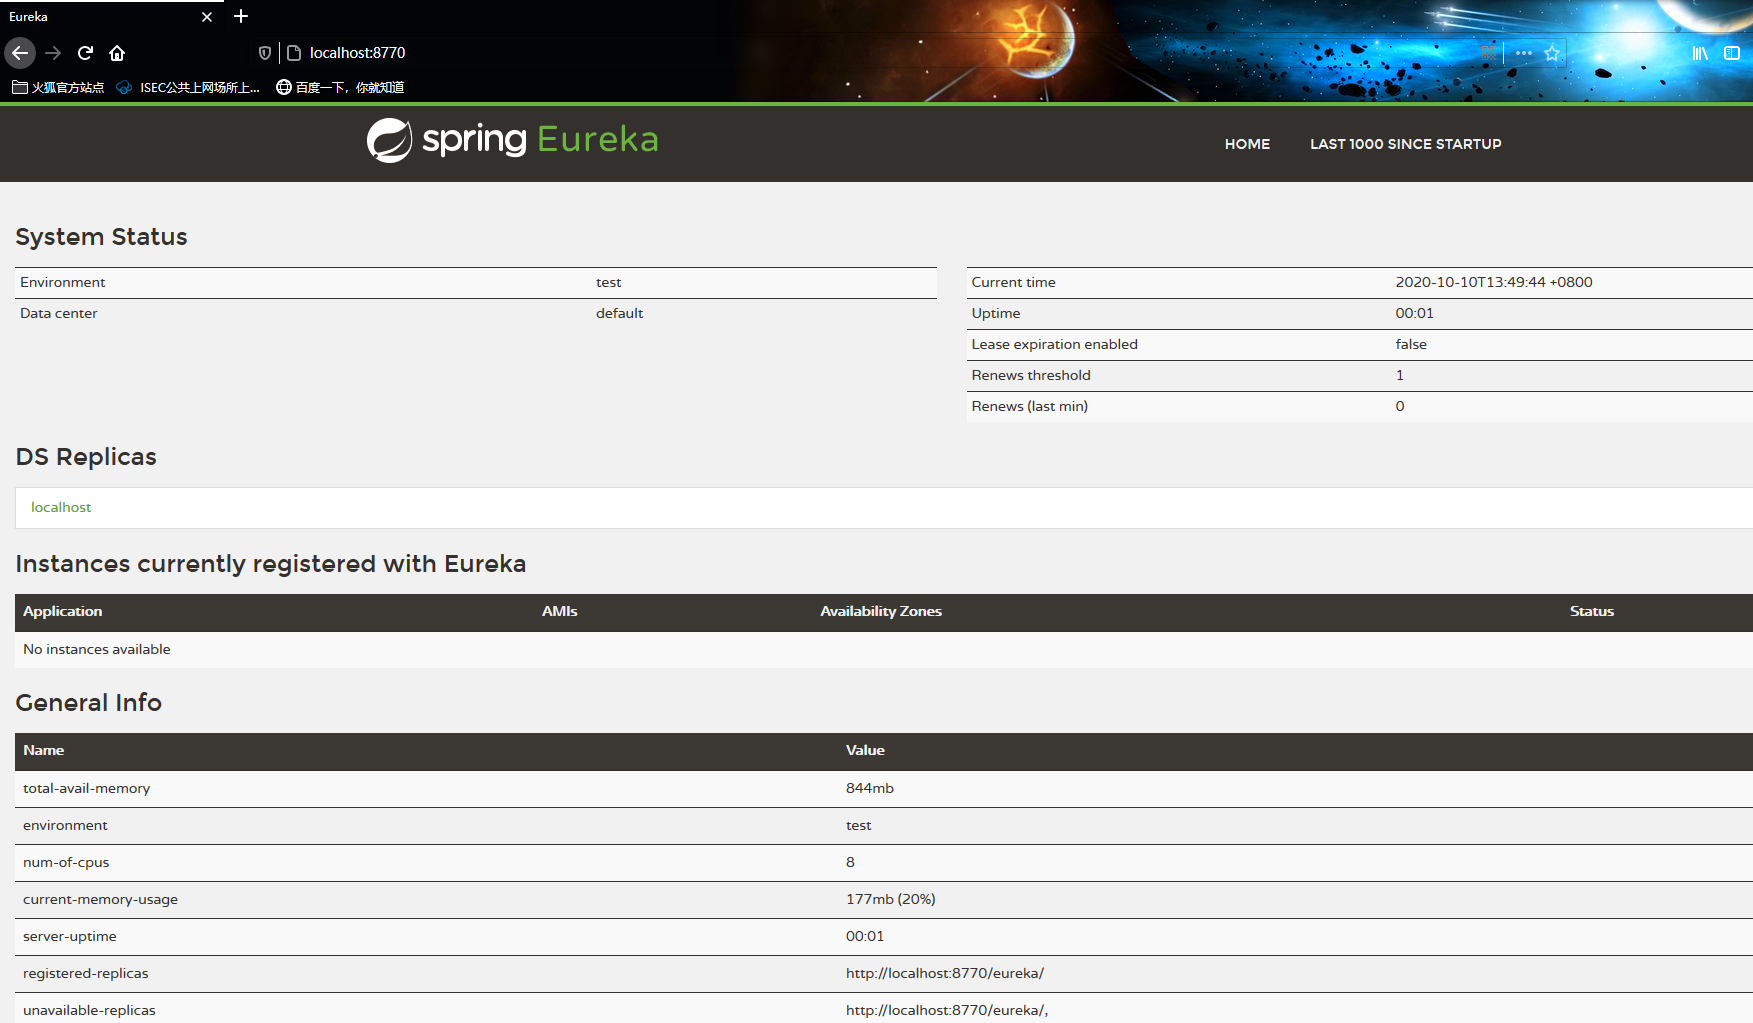Click the General Info Name column header

[44, 750]
